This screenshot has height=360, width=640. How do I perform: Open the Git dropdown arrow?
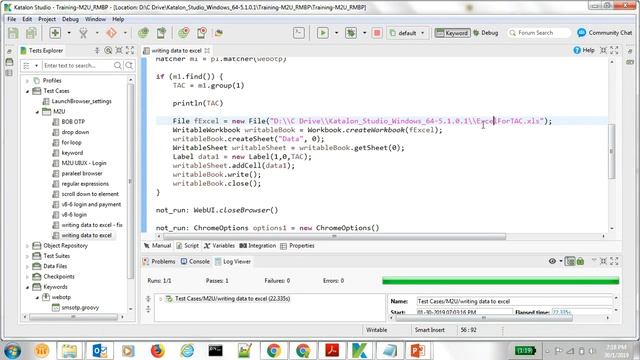[x=125, y=33]
